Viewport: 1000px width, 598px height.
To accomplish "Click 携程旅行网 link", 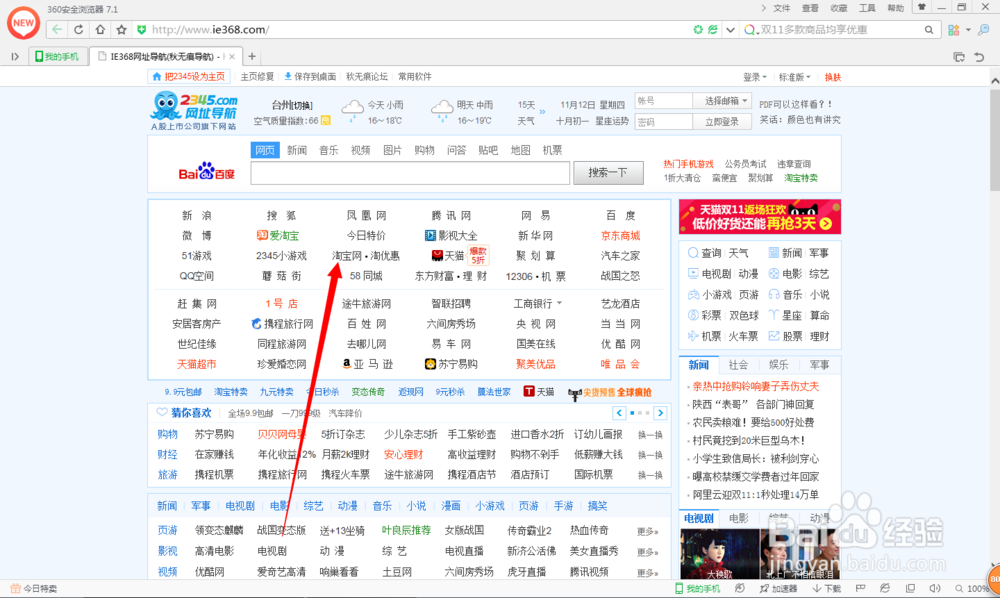I will click(283, 324).
